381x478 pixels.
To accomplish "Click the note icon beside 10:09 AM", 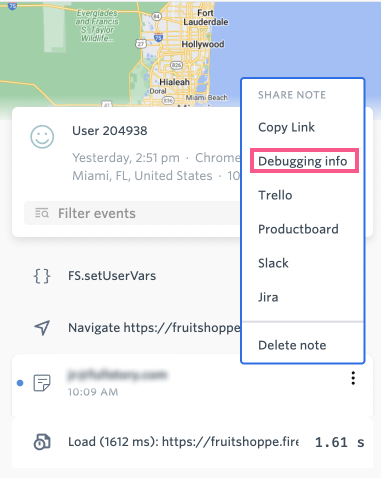I will coord(42,383).
